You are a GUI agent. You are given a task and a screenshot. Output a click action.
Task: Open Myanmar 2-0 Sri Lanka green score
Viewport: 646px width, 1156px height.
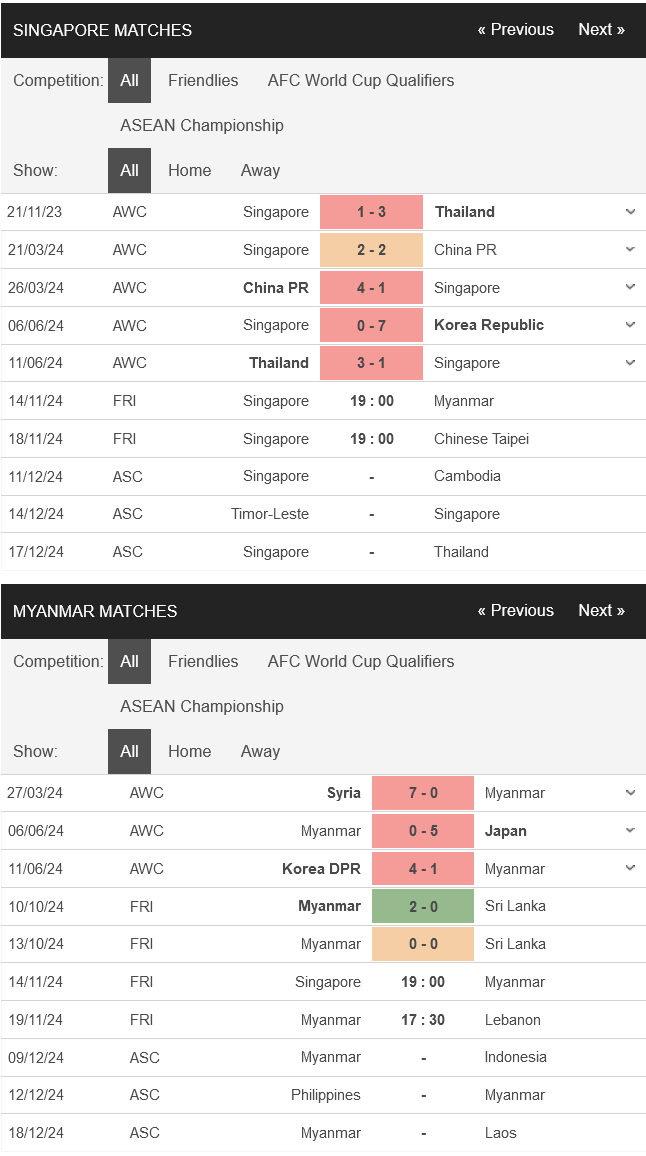[x=423, y=906]
